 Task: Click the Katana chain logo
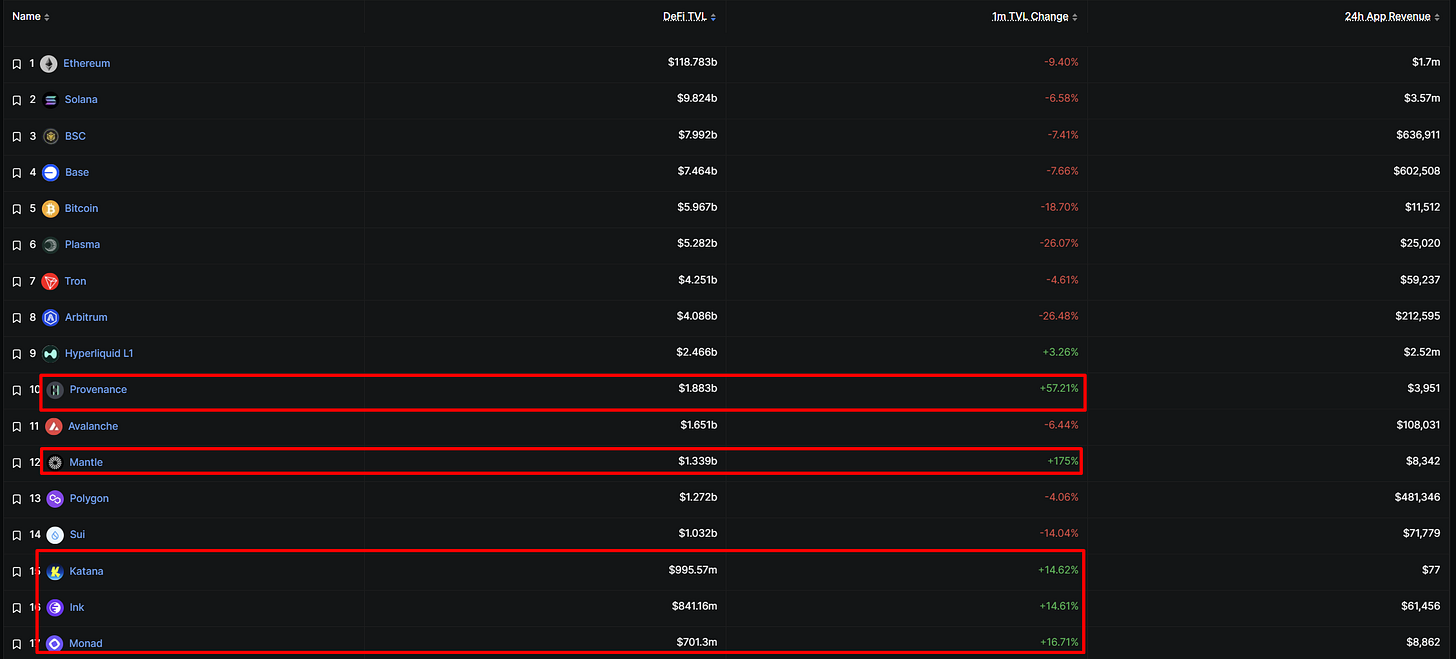tap(55, 571)
